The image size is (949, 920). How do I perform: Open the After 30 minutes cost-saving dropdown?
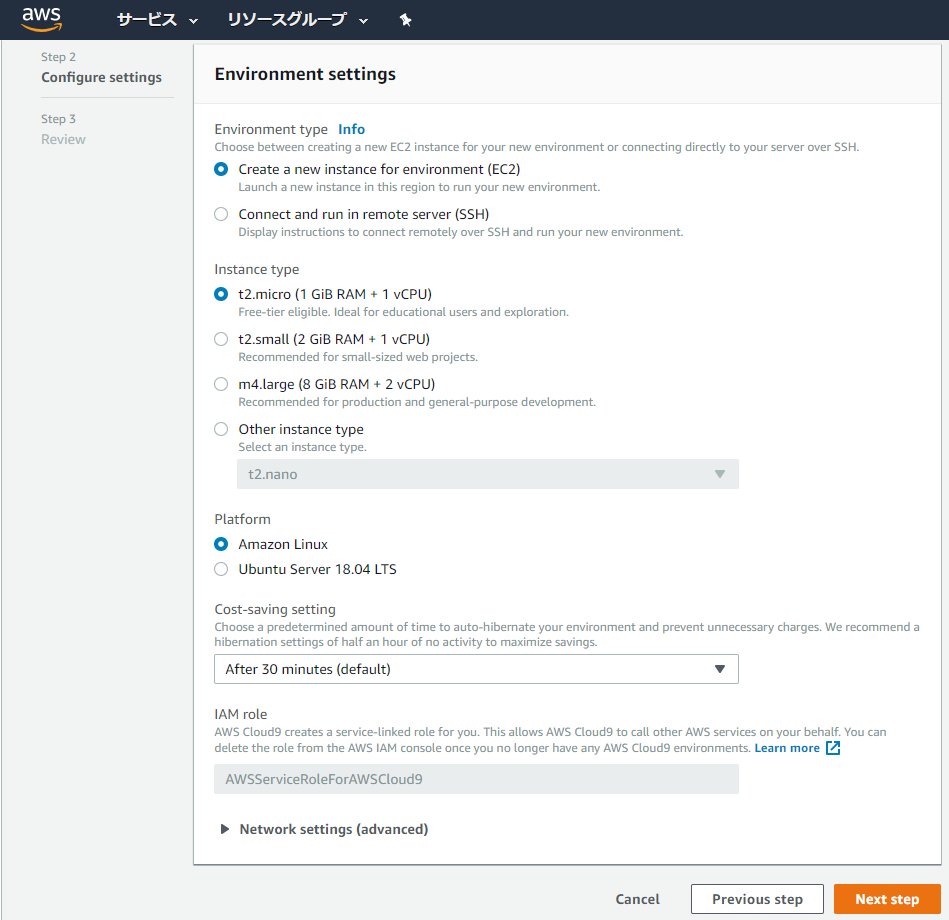(x=476, y=669)
